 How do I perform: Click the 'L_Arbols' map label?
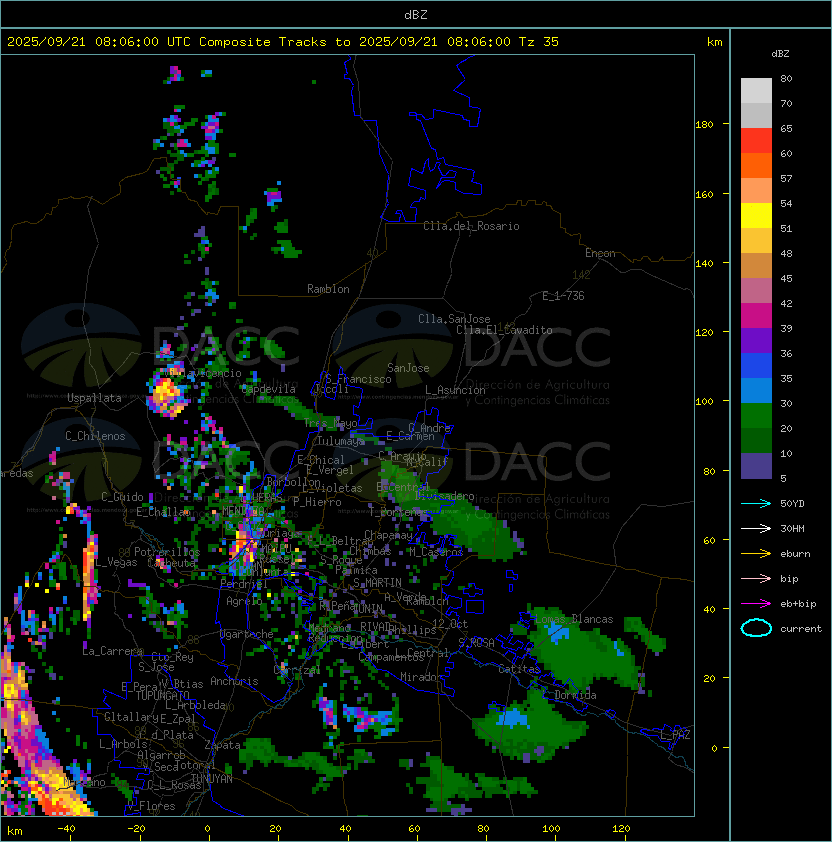pos(123,744)
